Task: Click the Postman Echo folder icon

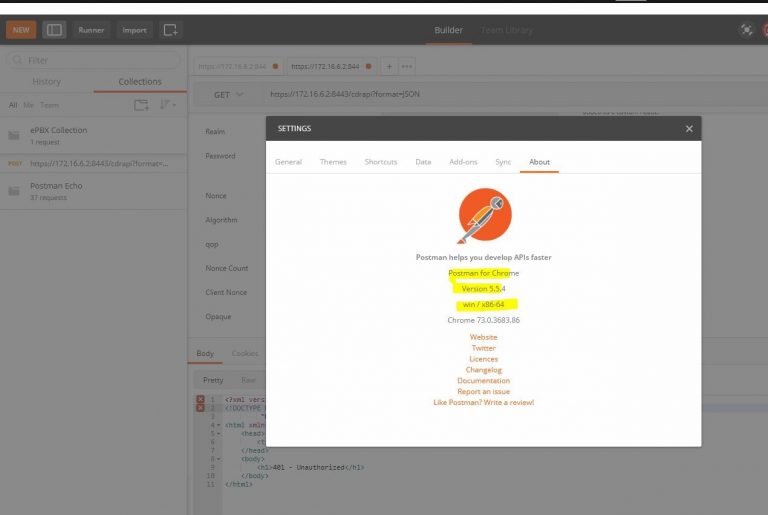Action: pos(14,191)
